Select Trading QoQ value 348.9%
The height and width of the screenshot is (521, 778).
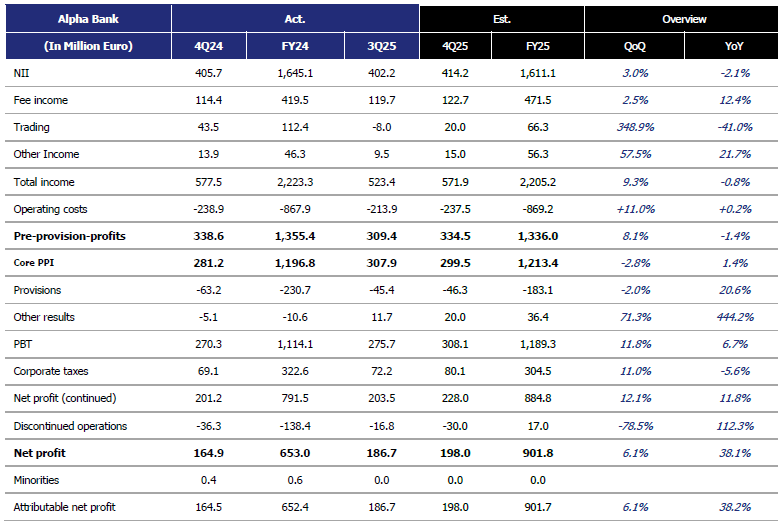pyautogui.click(x=637, y=127)
